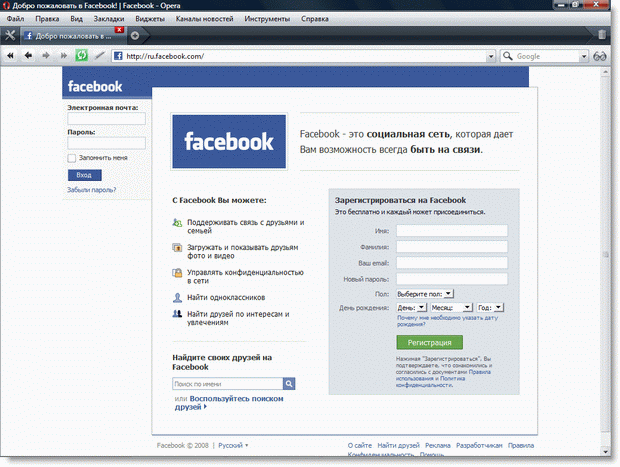Open Opera panels wrench icon
Image resolution: width=620 pixels, height=467 pixels.
click(10, 36)
